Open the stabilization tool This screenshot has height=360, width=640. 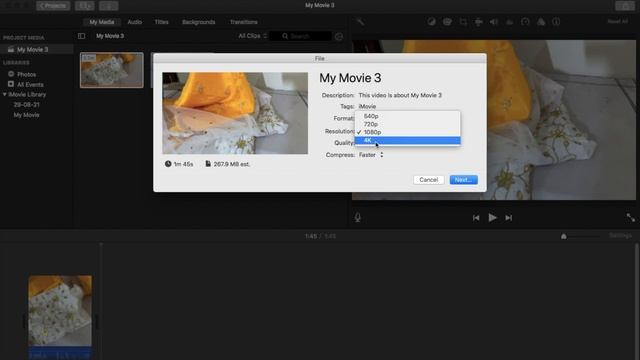tap(478, 22)
